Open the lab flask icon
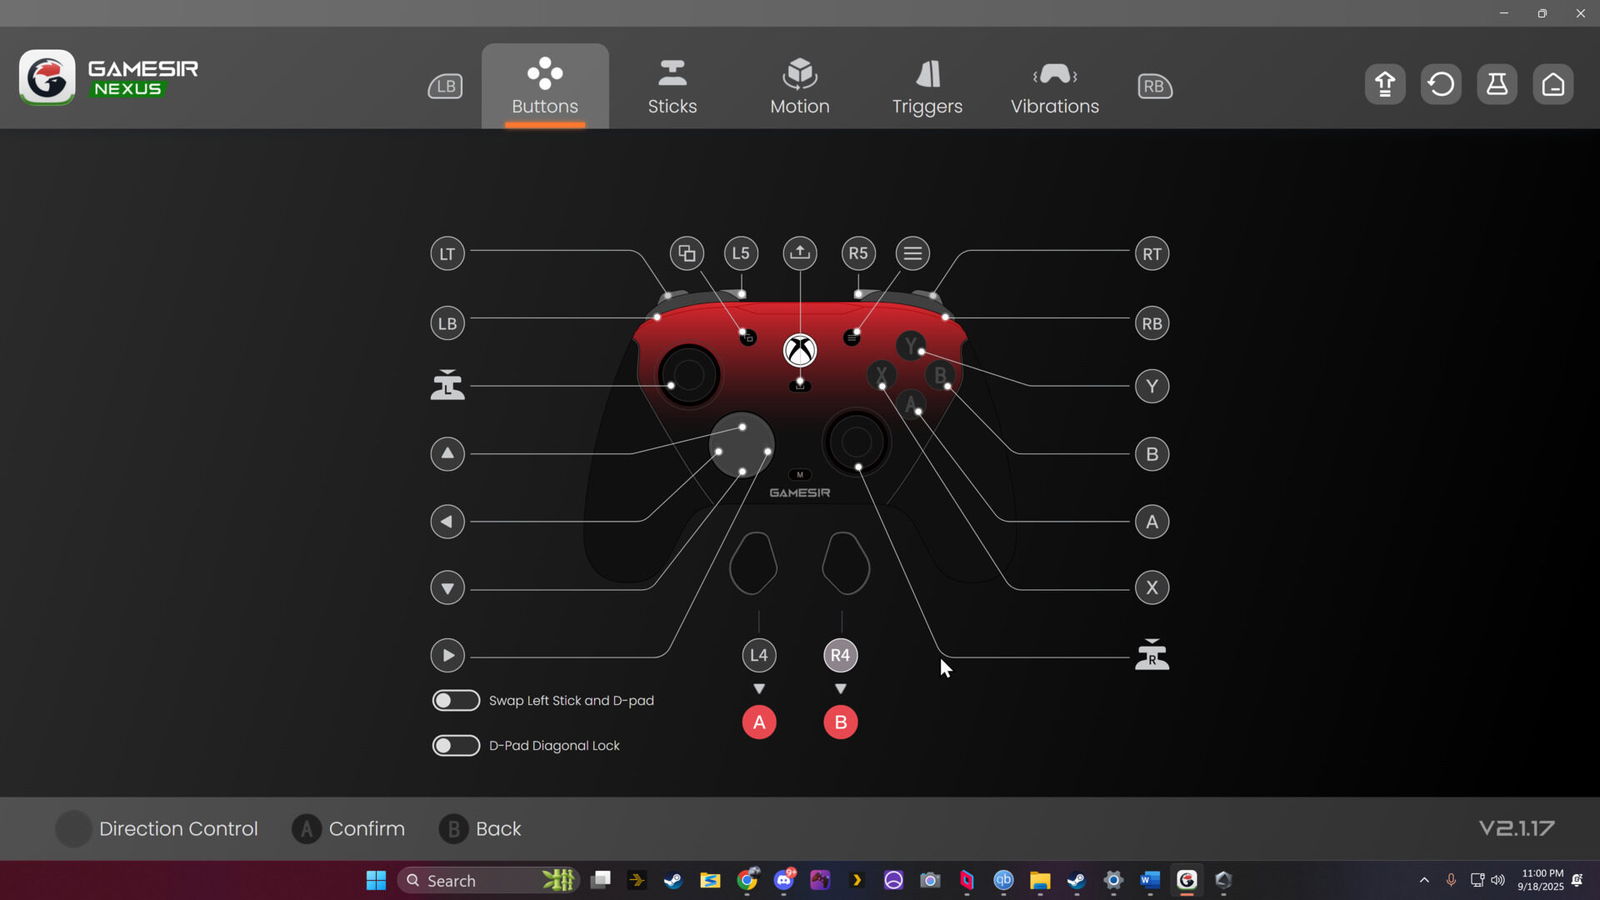The image size is (1600, 900). click(1497, 85)
